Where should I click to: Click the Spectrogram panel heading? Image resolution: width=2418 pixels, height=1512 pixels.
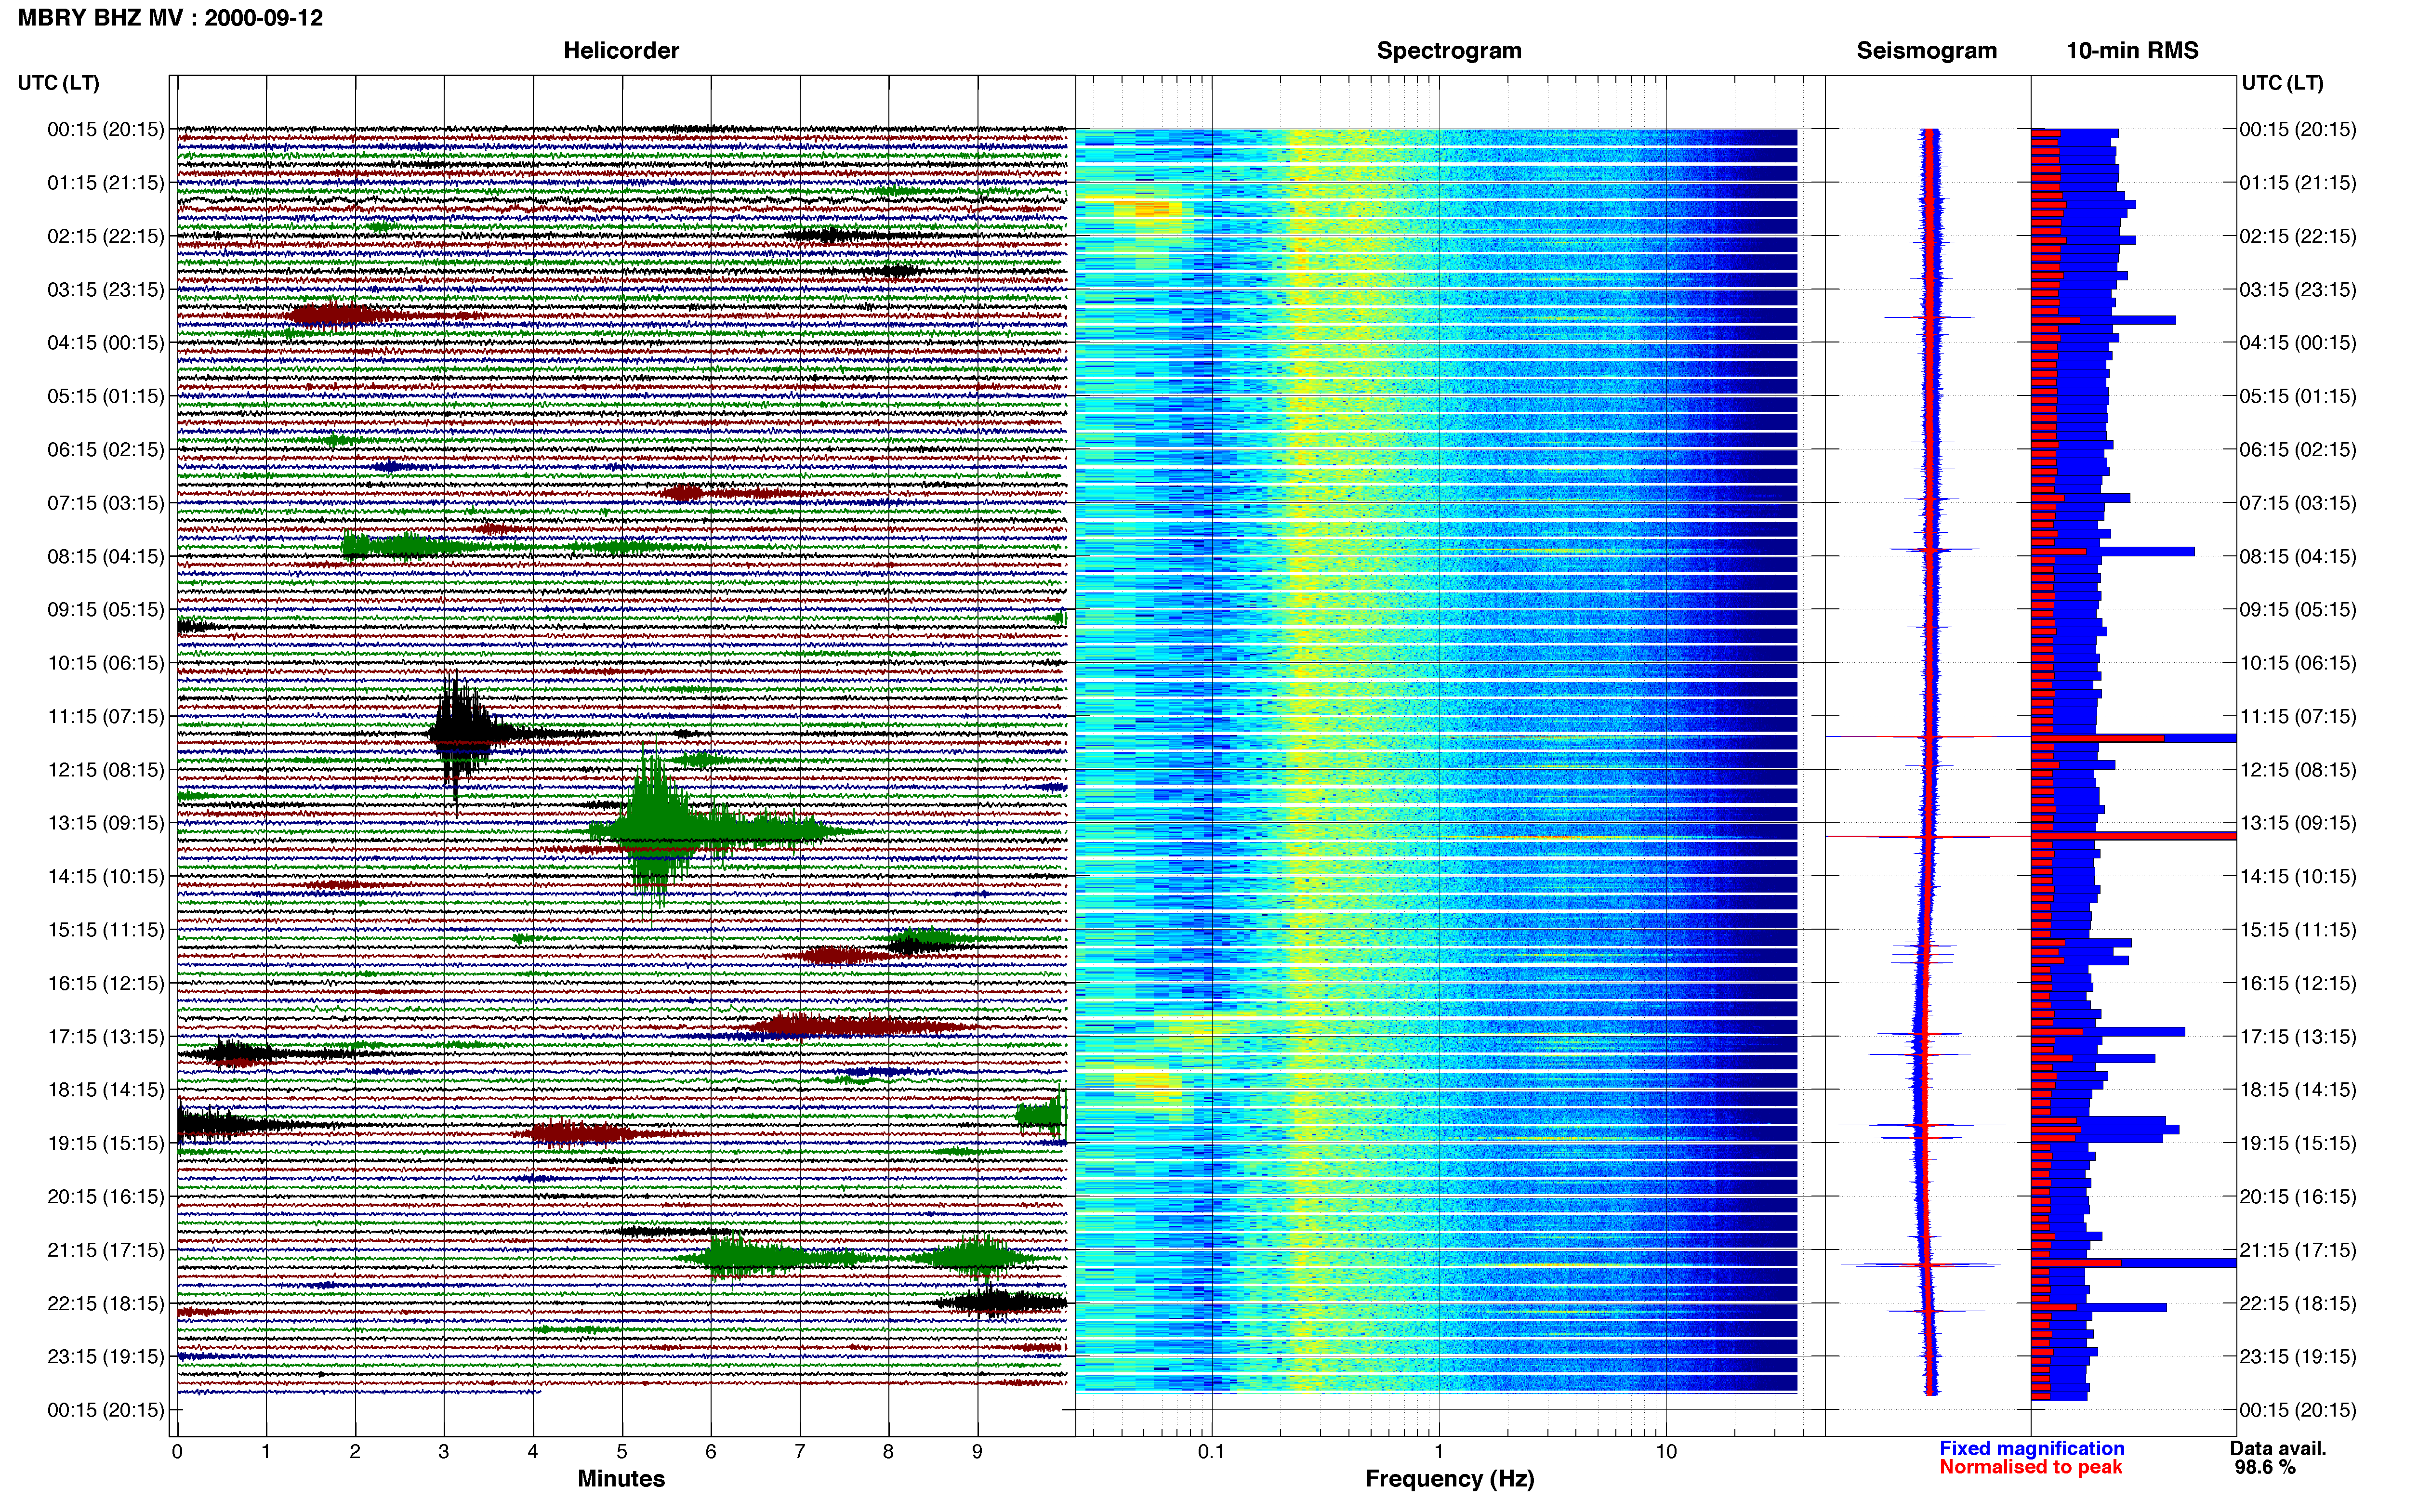(1449, 51)
